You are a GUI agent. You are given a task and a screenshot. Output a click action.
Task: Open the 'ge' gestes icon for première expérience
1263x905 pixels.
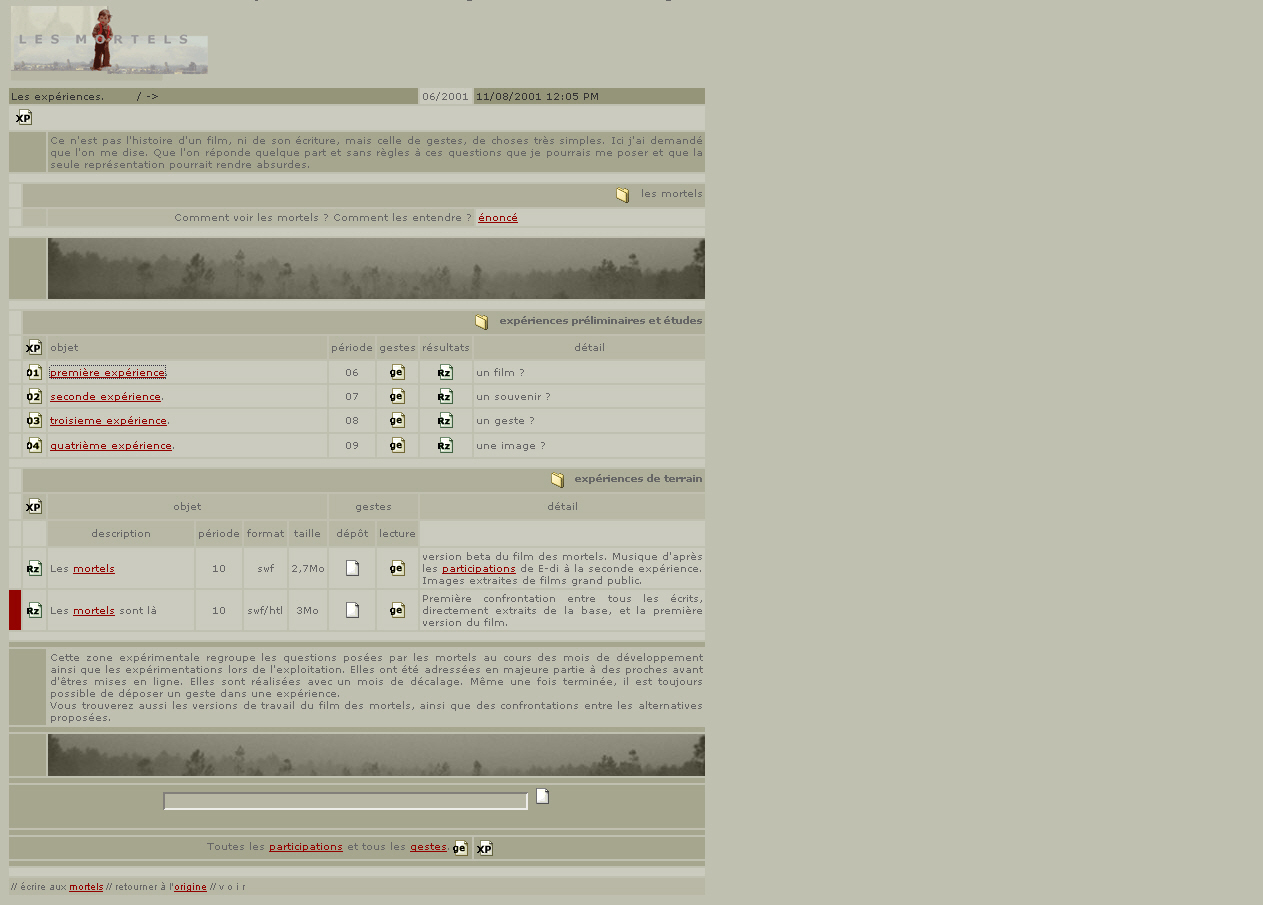click(397, 373)
